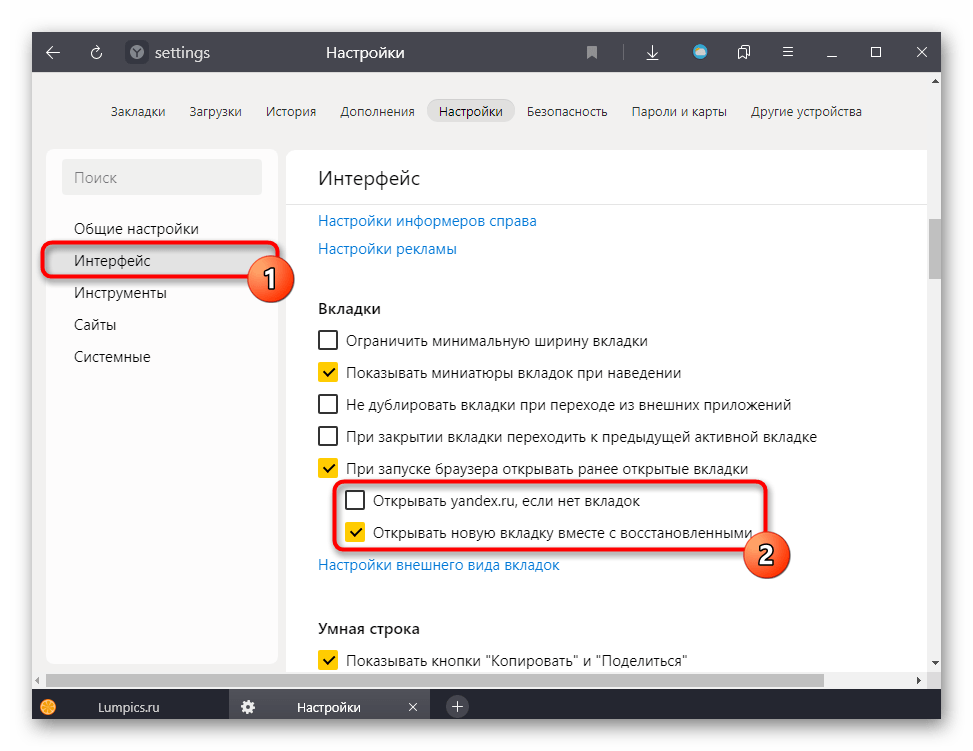
Task: Click the Yandex logo icon in address bar
Action: coord(137,53)
